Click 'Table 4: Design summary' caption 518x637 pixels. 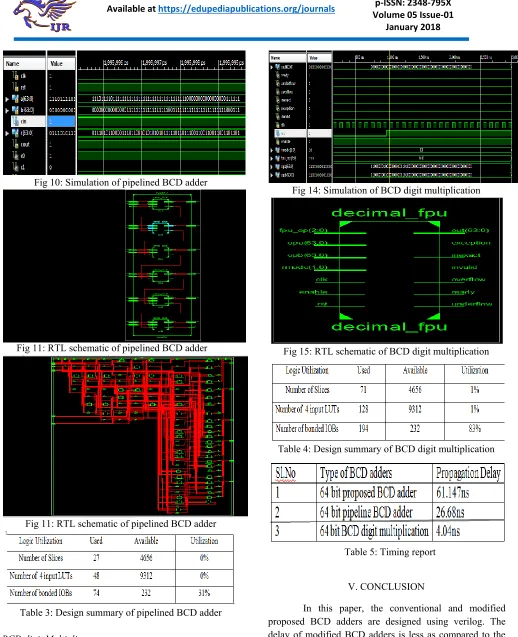[386, 449]
